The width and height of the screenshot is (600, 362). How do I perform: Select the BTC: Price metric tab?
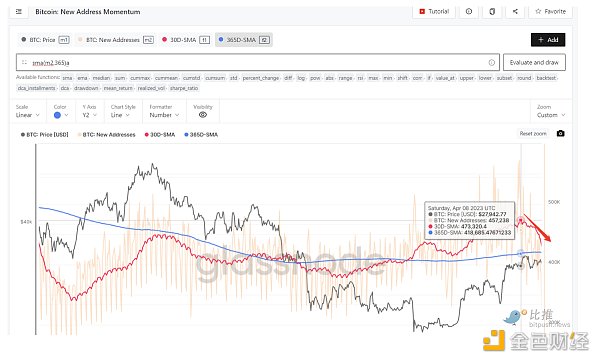click(x=45, y=40)
